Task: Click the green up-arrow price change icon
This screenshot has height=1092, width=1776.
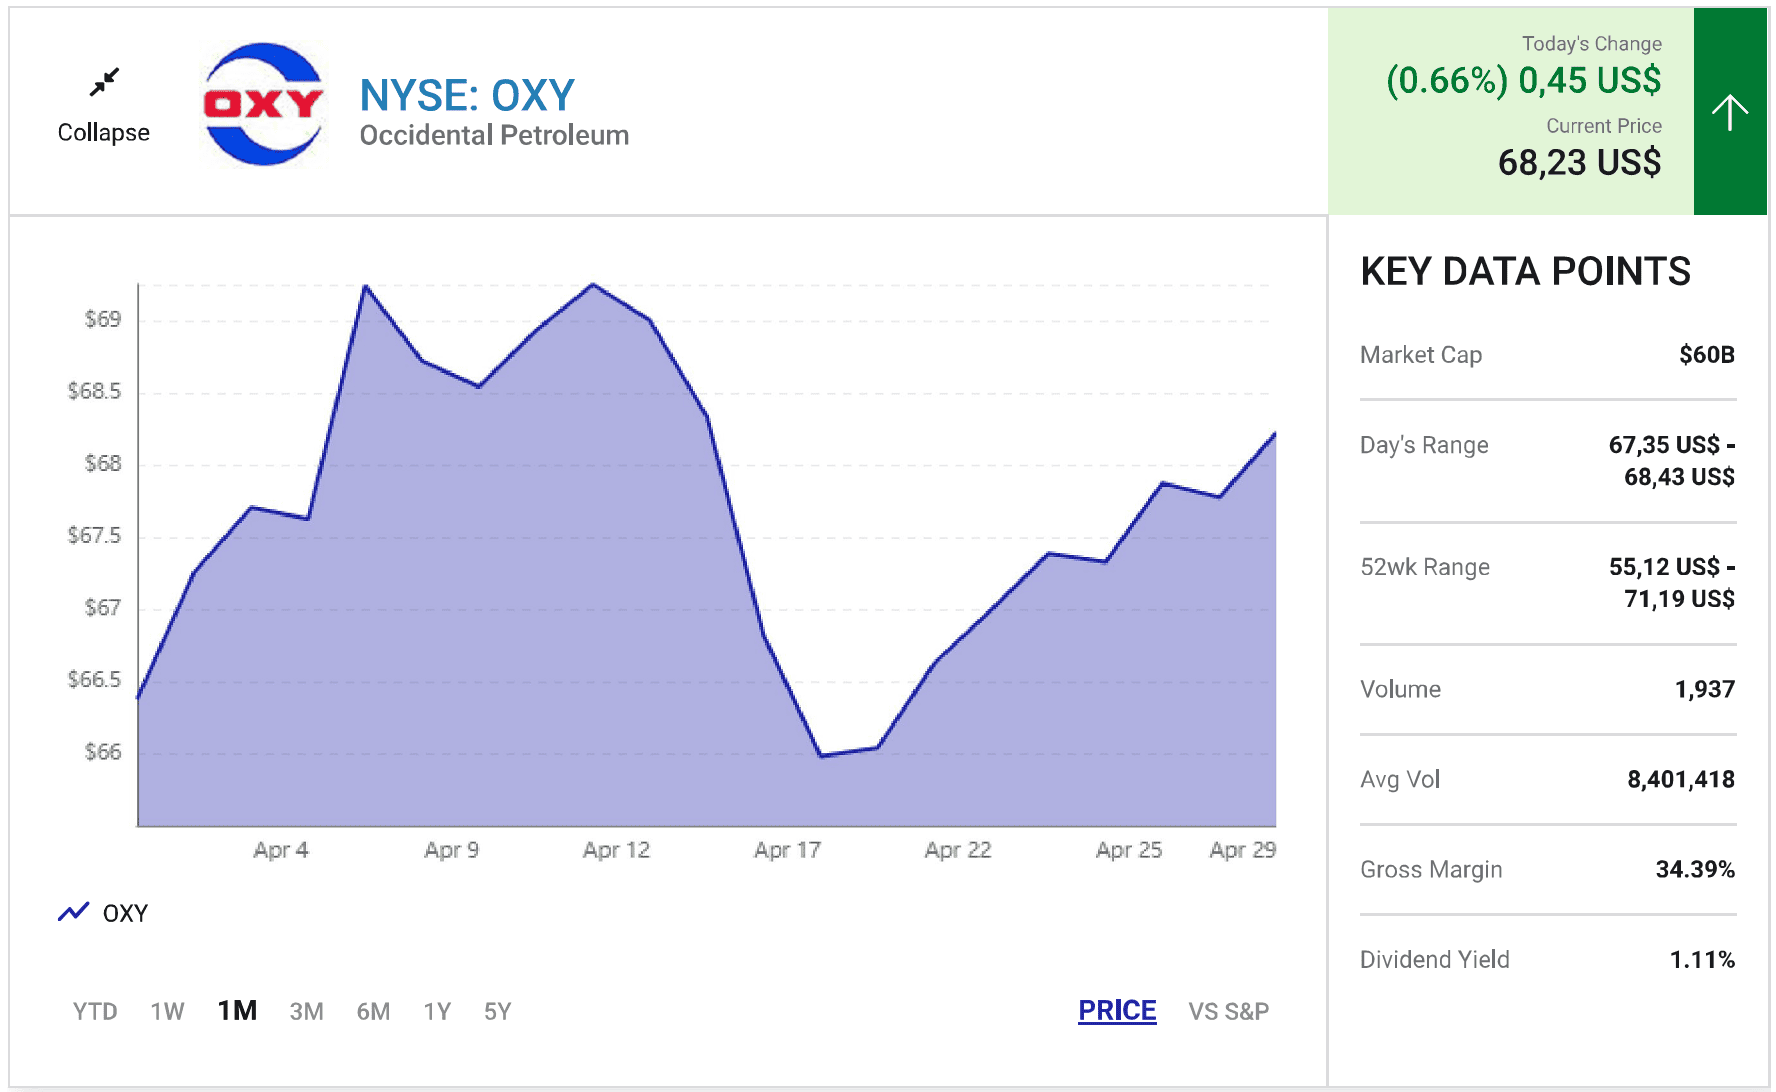Action: click(1729, 111)
